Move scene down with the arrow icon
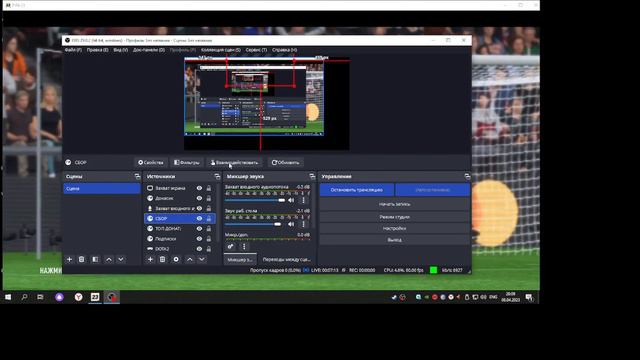 tap(121, 259)
